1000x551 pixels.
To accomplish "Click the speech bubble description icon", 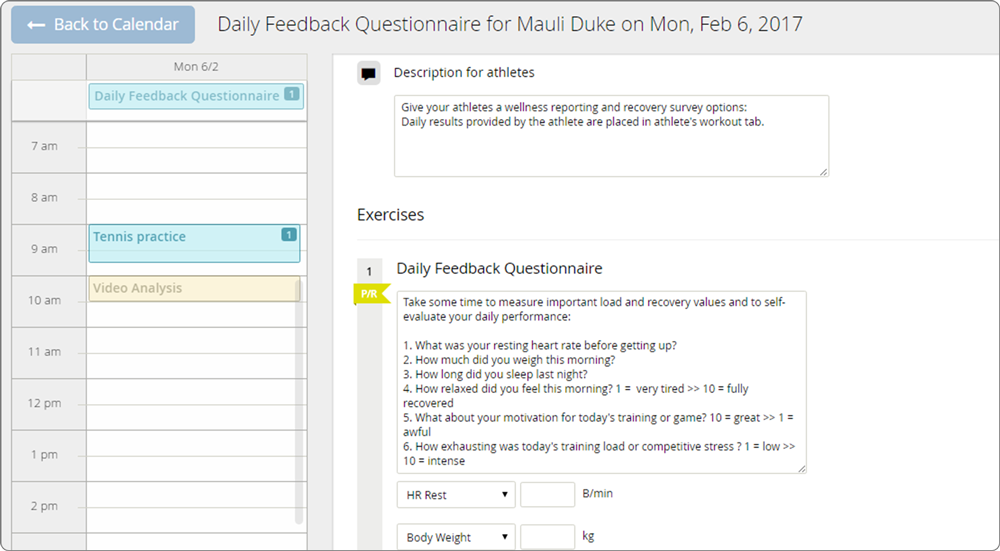I will click(369, 73).
